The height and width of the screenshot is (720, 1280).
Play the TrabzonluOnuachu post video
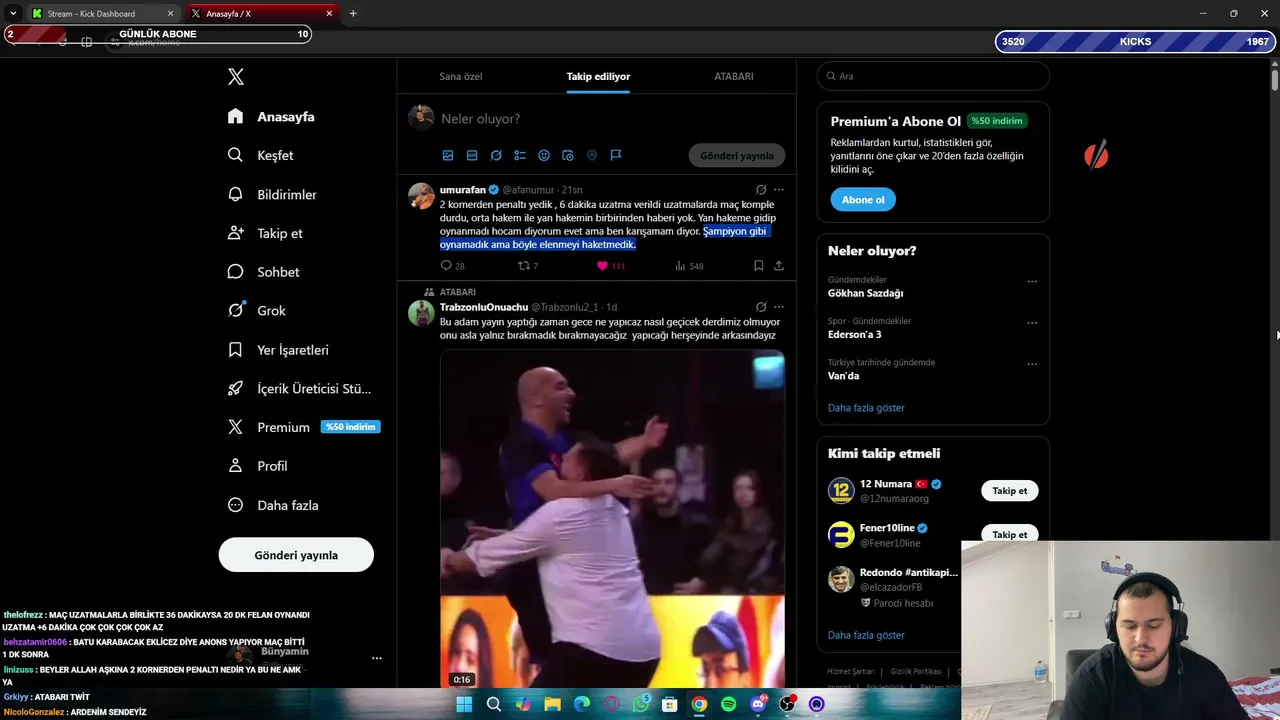pos(612,518)
